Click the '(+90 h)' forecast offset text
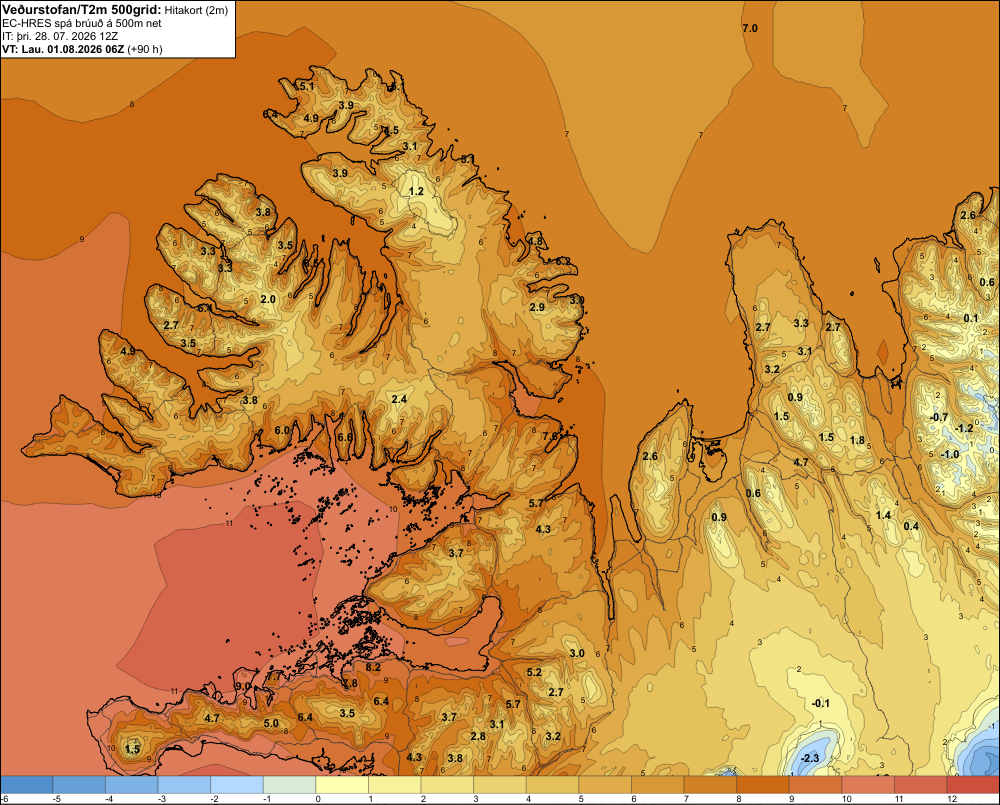The height and width of the screenshot is (805, 1000). tap(145, 49)
